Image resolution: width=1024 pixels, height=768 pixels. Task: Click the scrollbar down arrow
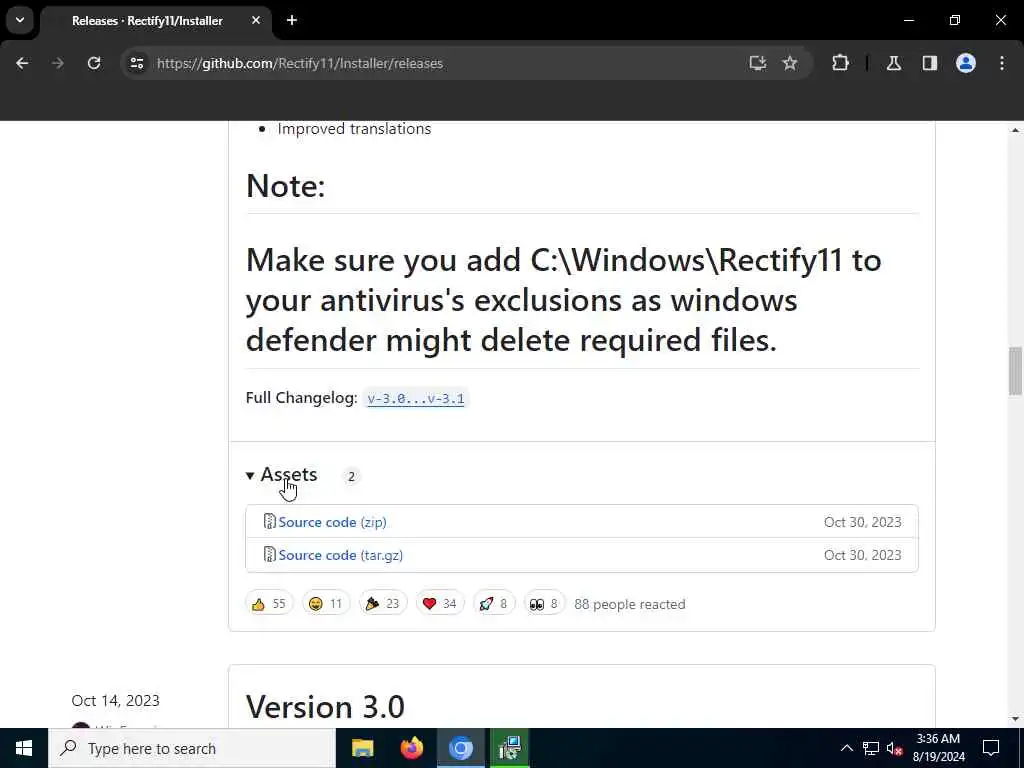coord(1015,719)
